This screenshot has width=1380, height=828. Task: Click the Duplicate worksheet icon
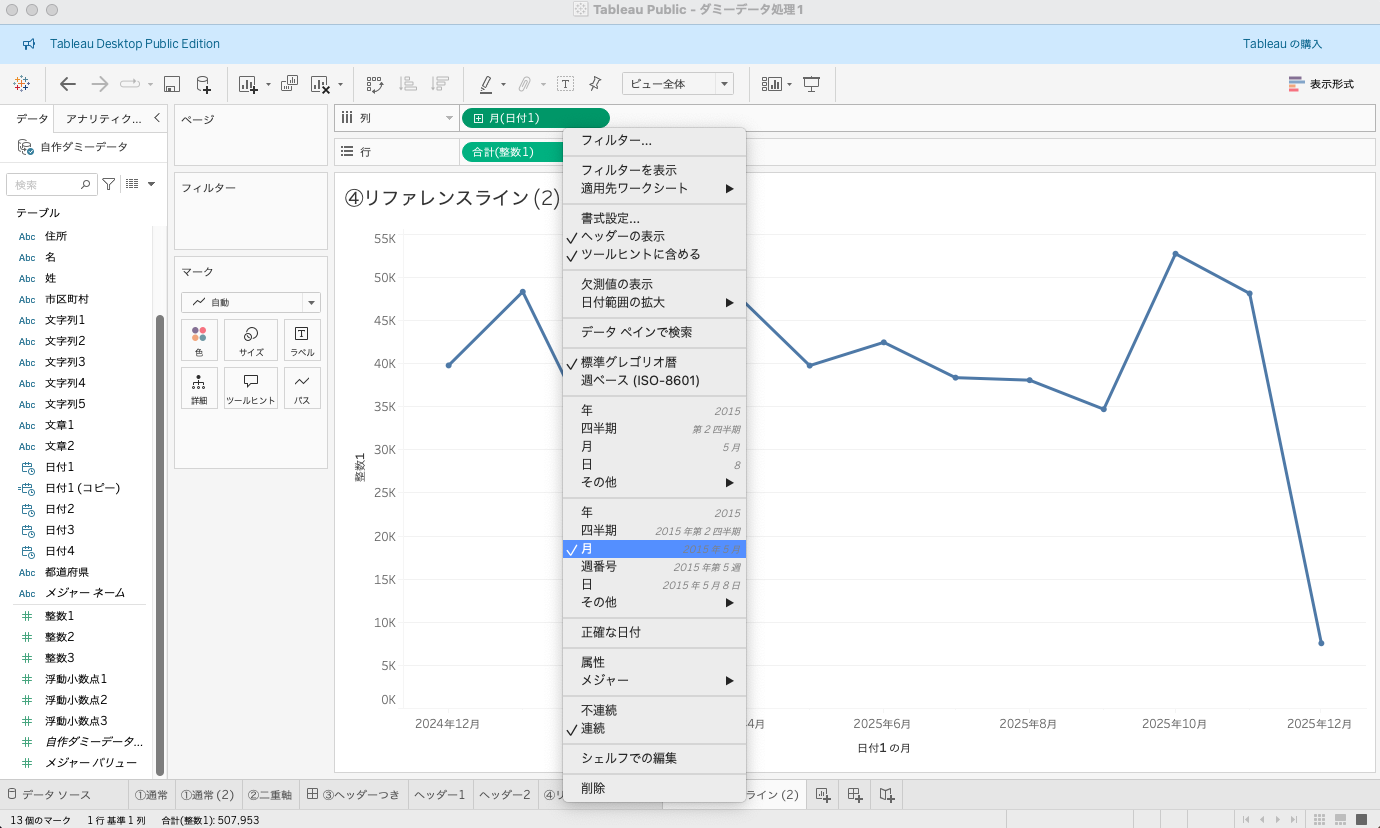(x=289, y=84)
